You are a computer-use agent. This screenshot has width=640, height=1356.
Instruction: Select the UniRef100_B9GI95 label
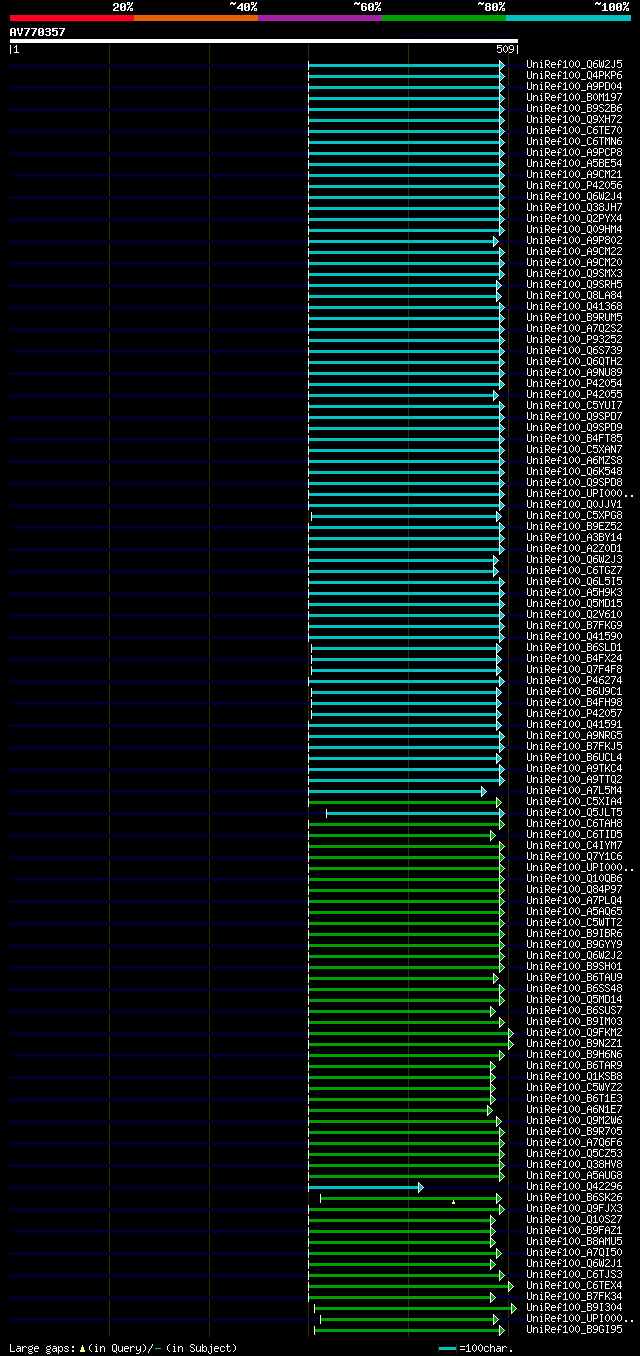pyautogui.click(x=574, y=1330)
